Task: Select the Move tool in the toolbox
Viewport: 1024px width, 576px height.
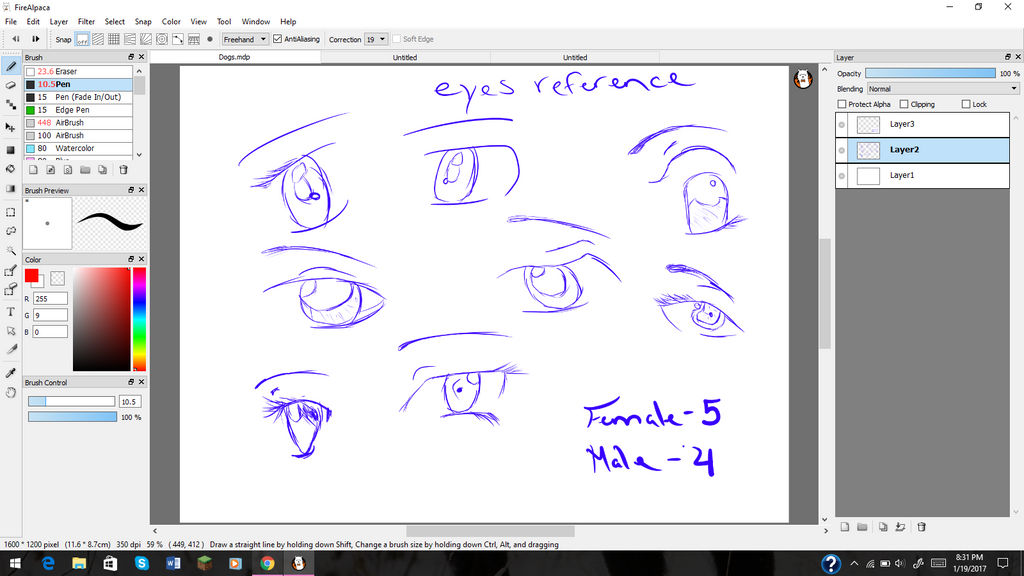Action: (x=11, y=127)
